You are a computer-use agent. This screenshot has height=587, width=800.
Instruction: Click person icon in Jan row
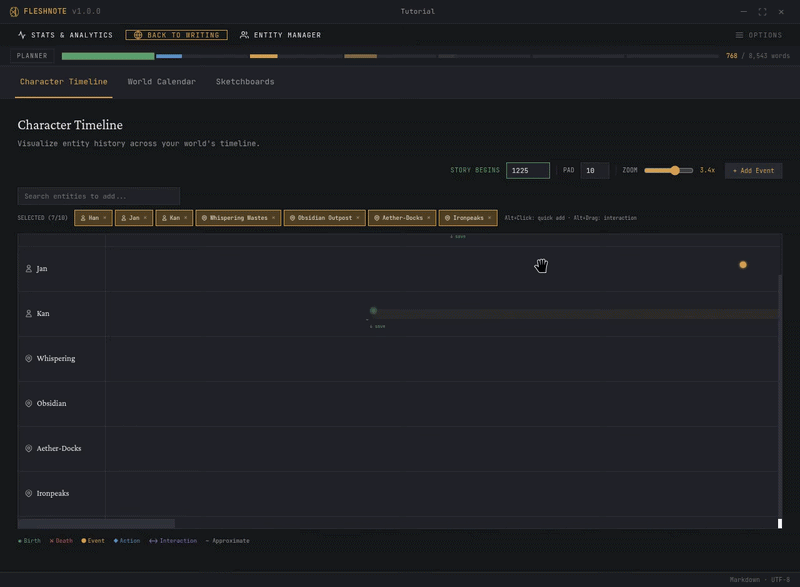29,269
